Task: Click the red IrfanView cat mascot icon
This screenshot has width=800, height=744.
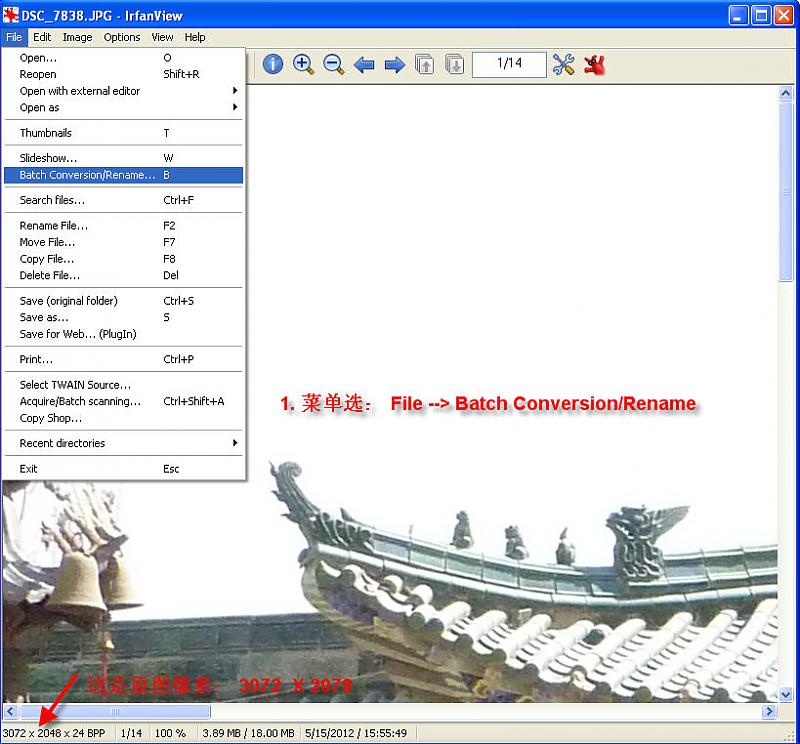Action: (x=595, y=65)
